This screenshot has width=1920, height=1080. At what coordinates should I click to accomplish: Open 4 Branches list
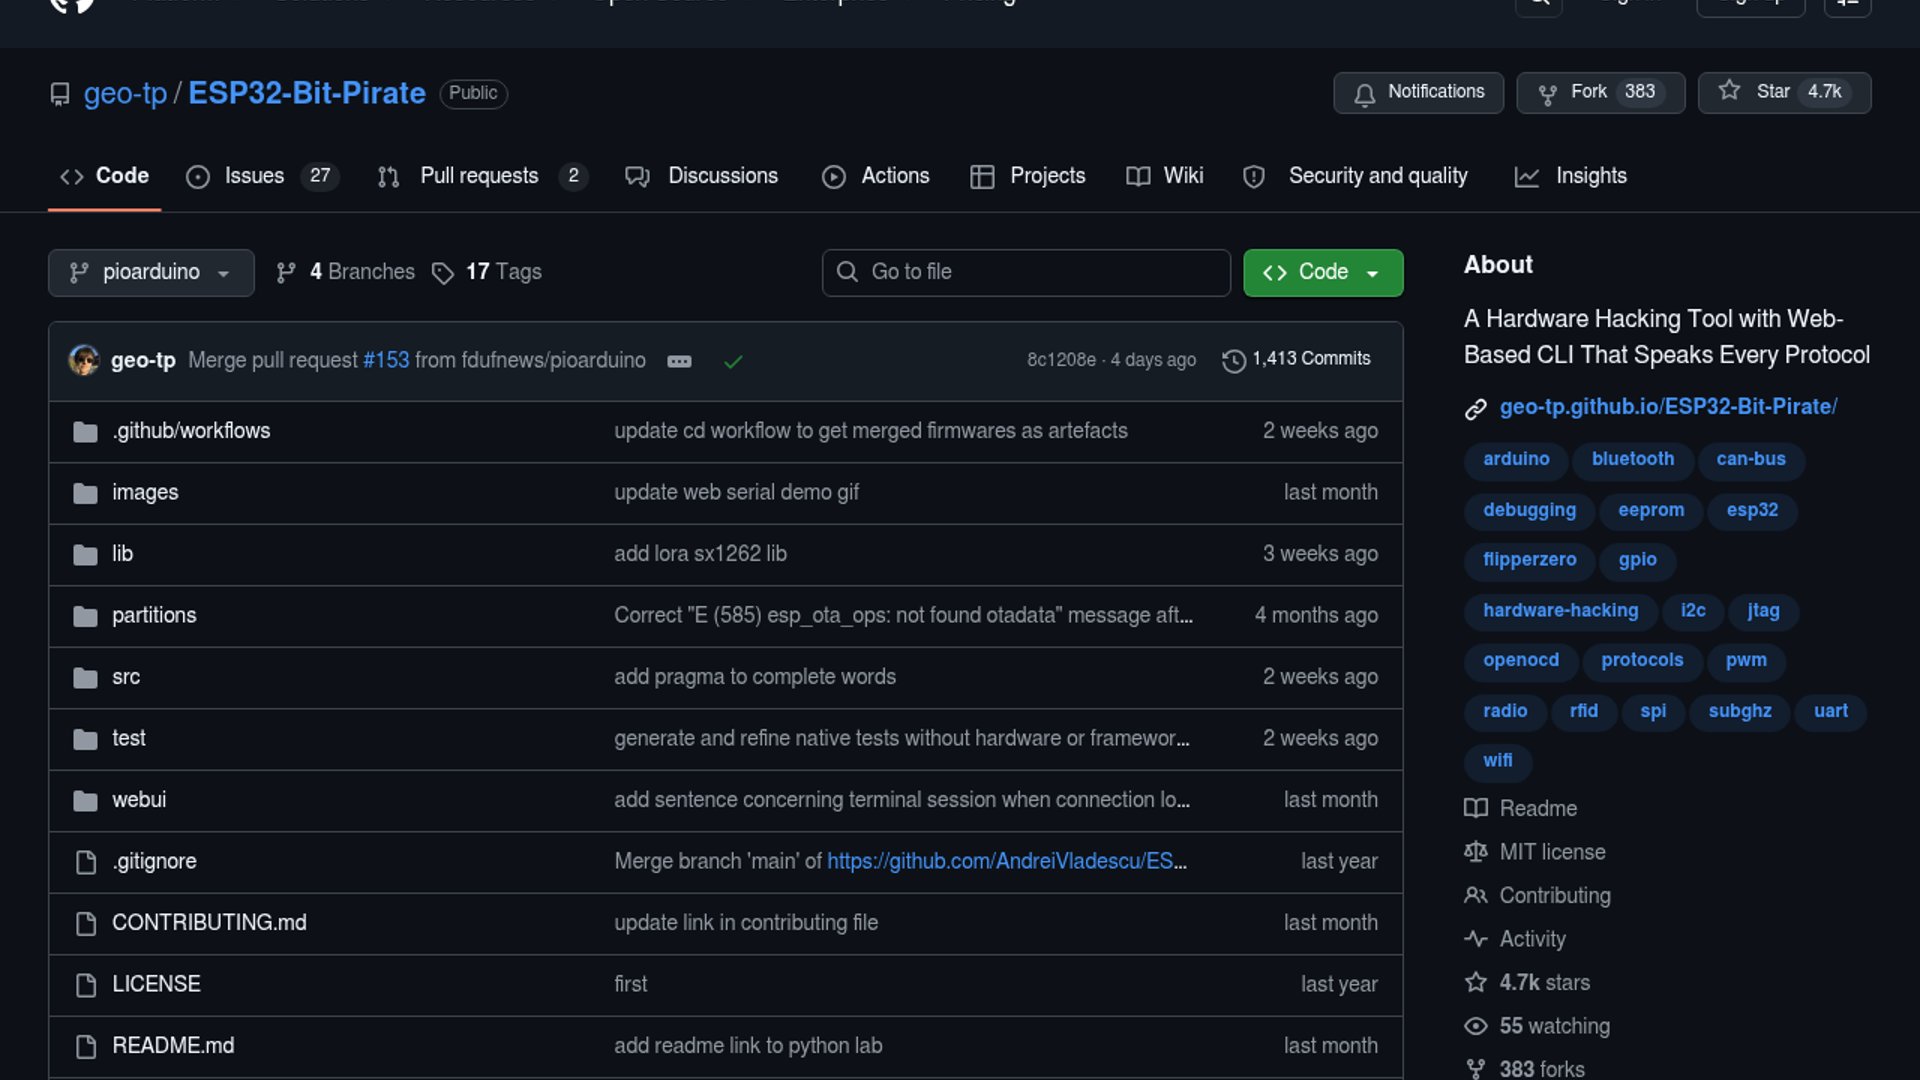[345, 272]
